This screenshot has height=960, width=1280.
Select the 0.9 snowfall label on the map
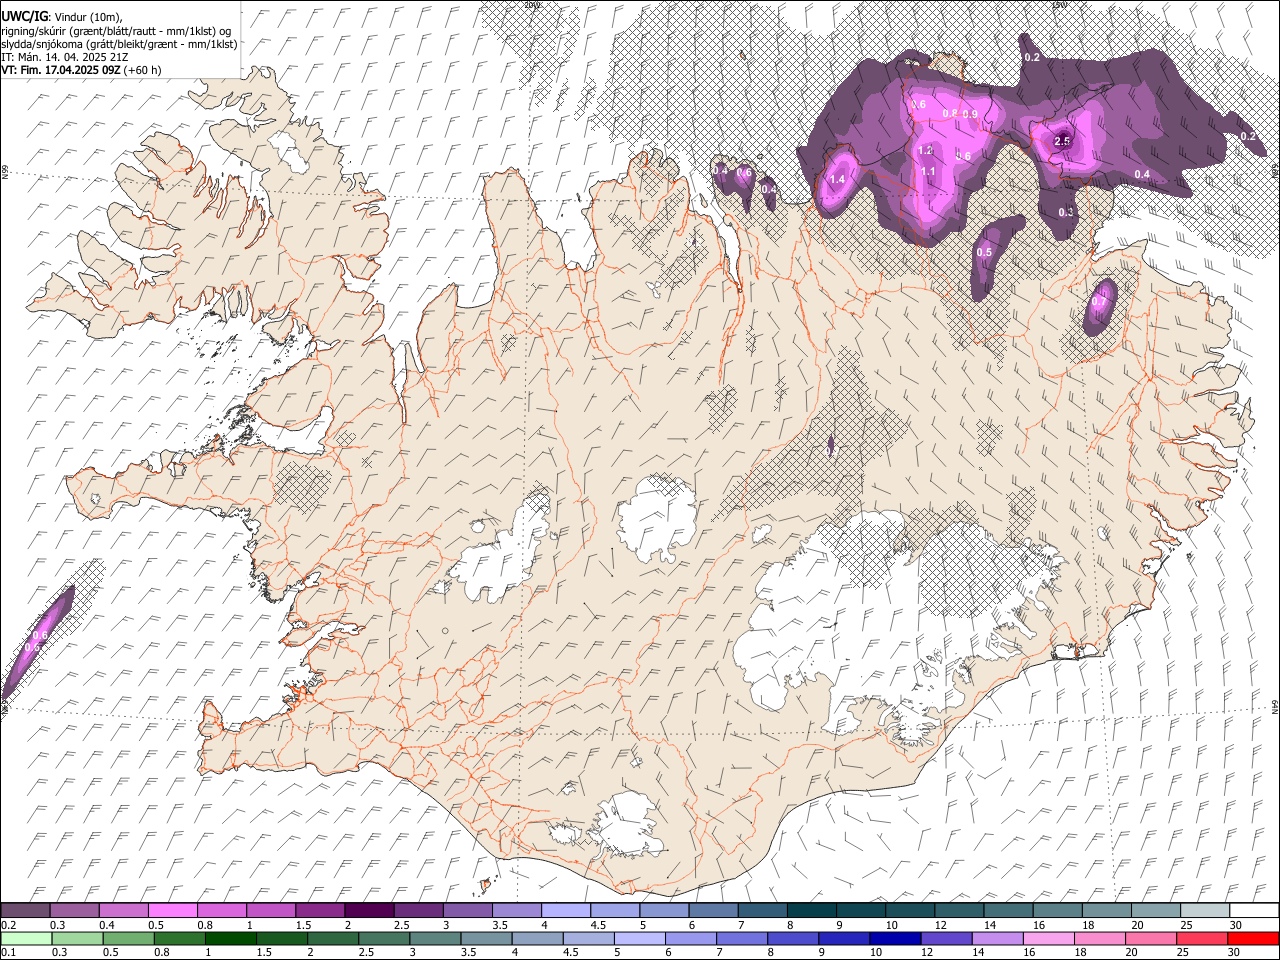click(x=970, y=114)
